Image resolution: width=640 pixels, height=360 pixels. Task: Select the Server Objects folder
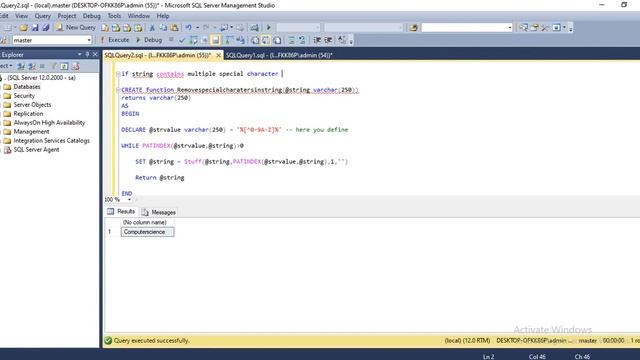pyautogui.click(x=32, y=104)
